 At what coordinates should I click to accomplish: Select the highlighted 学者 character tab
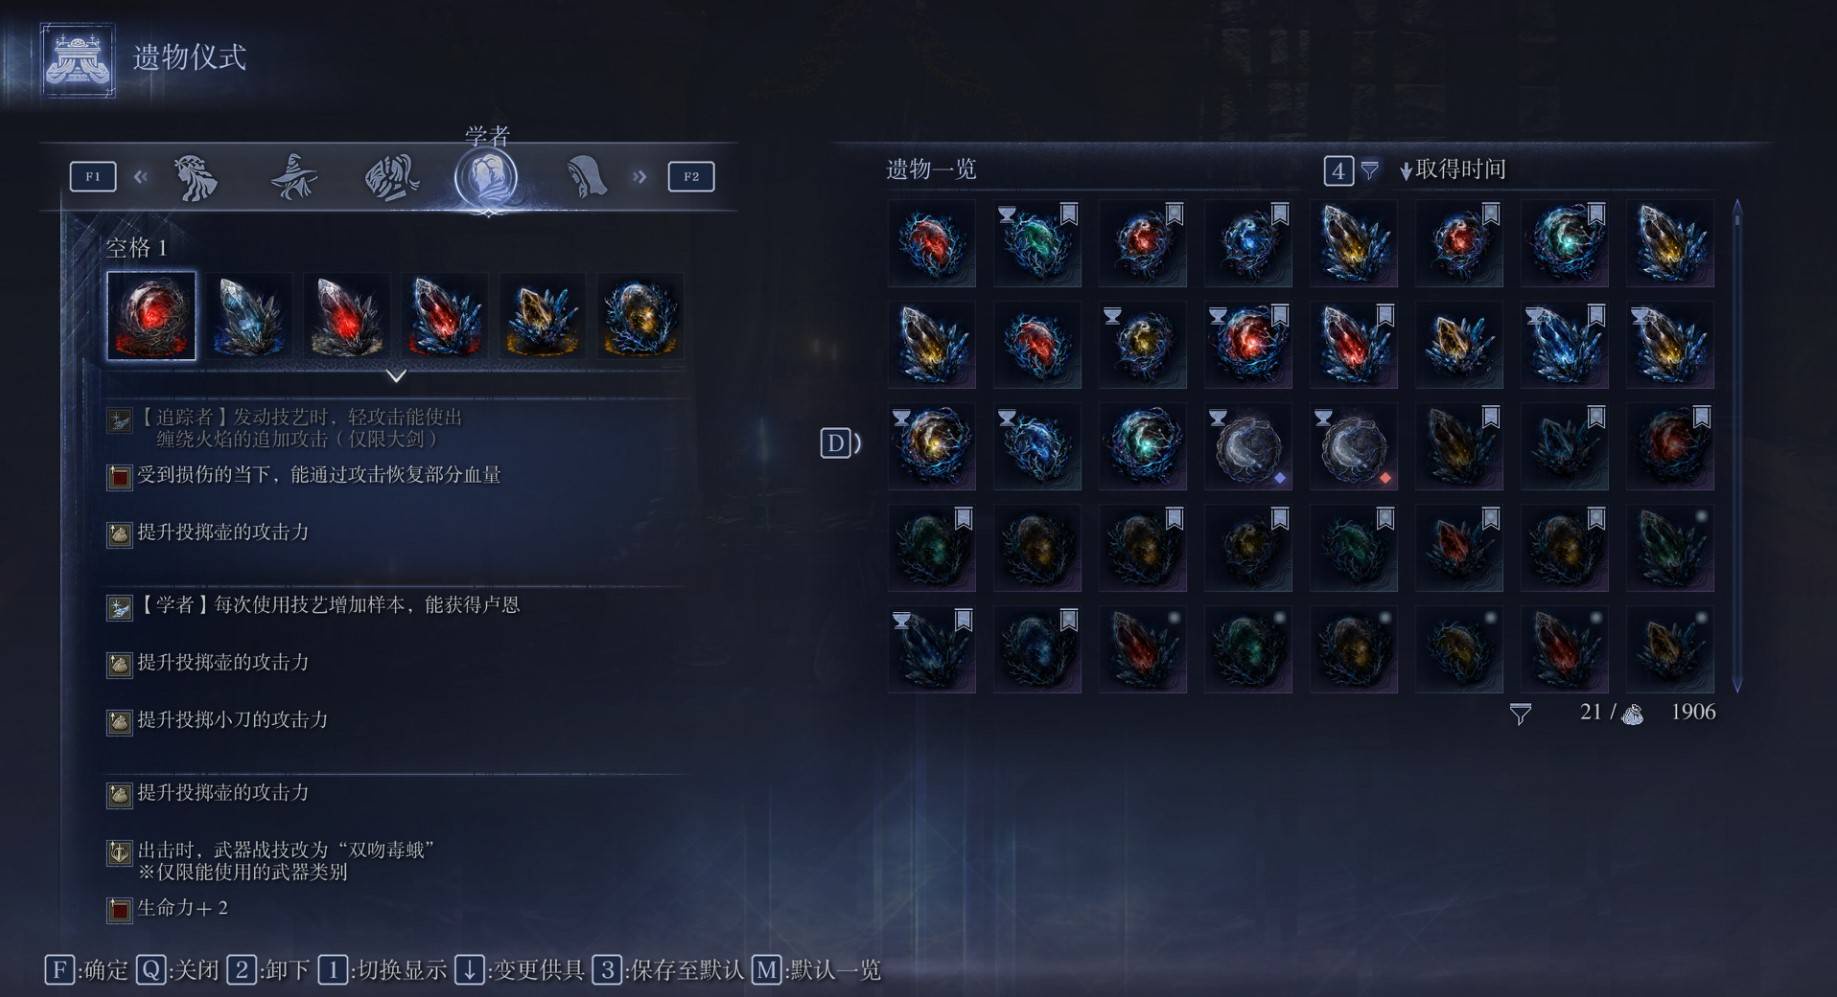(487, 177)
